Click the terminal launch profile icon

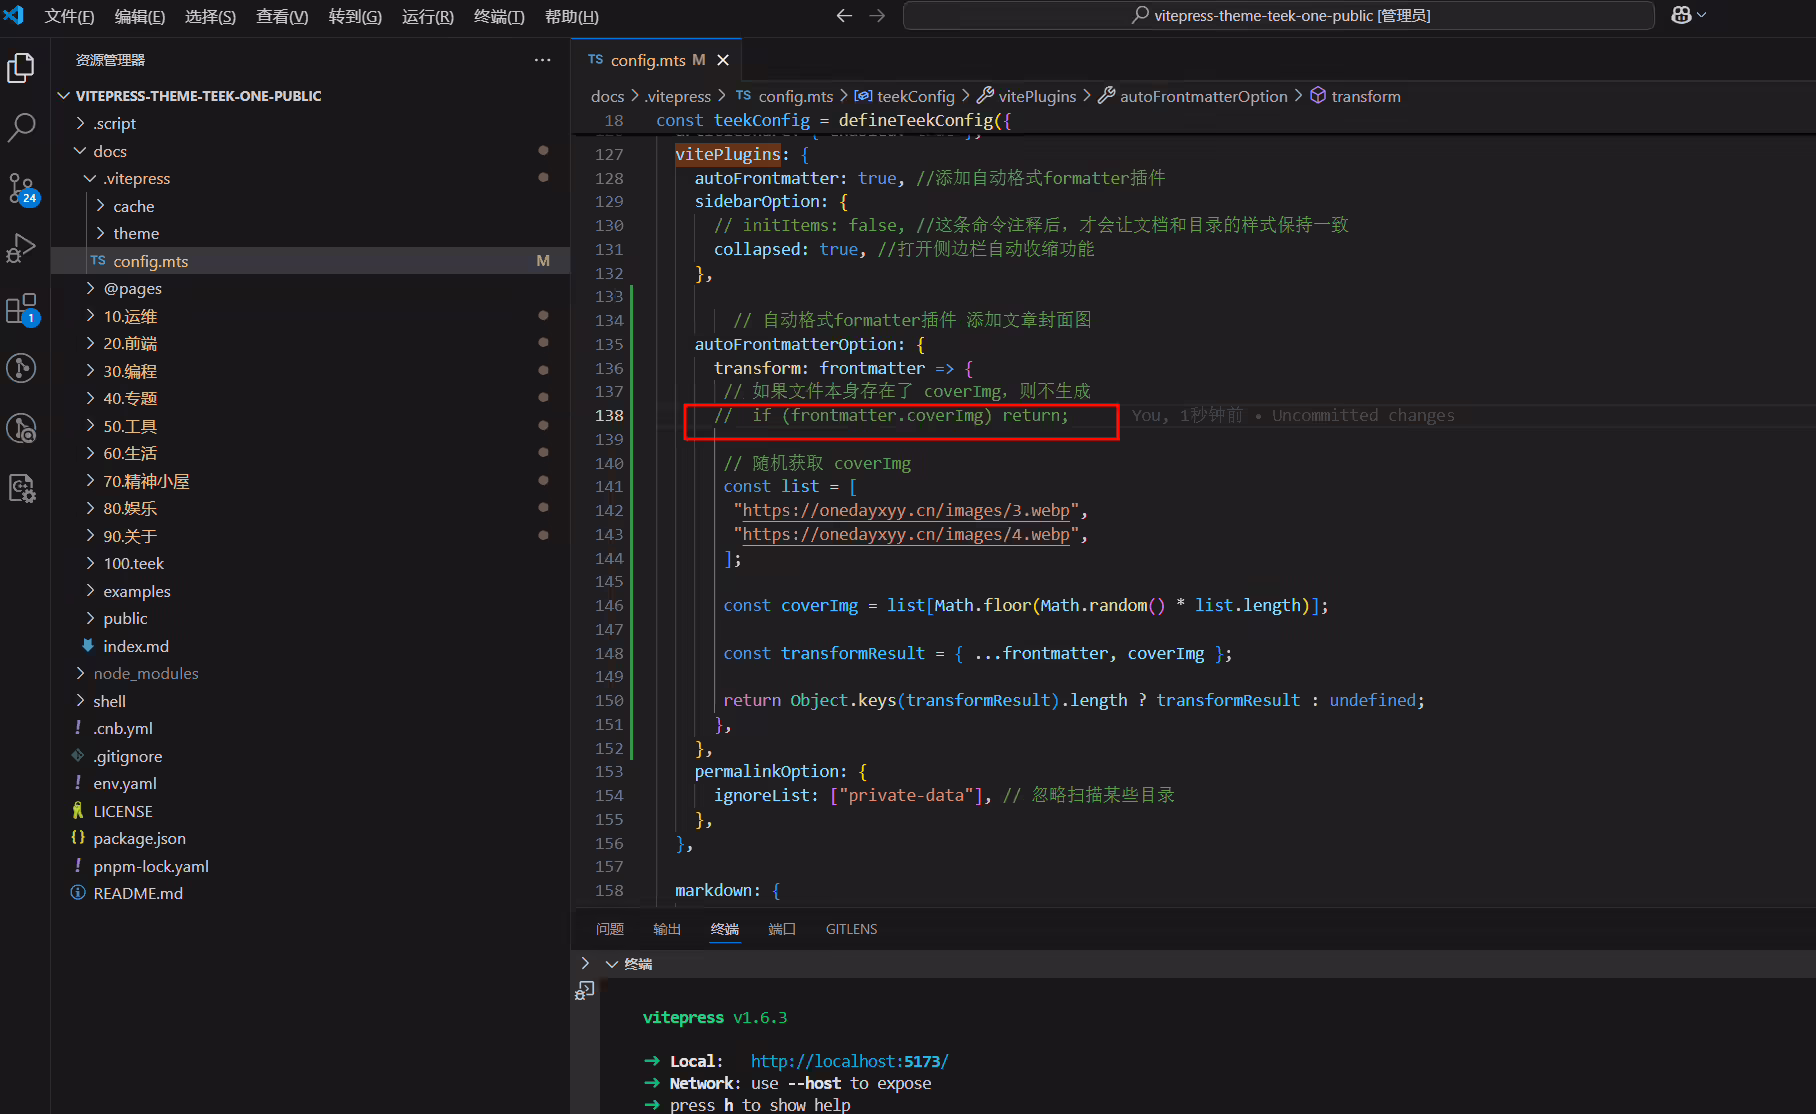click(585, 990)
